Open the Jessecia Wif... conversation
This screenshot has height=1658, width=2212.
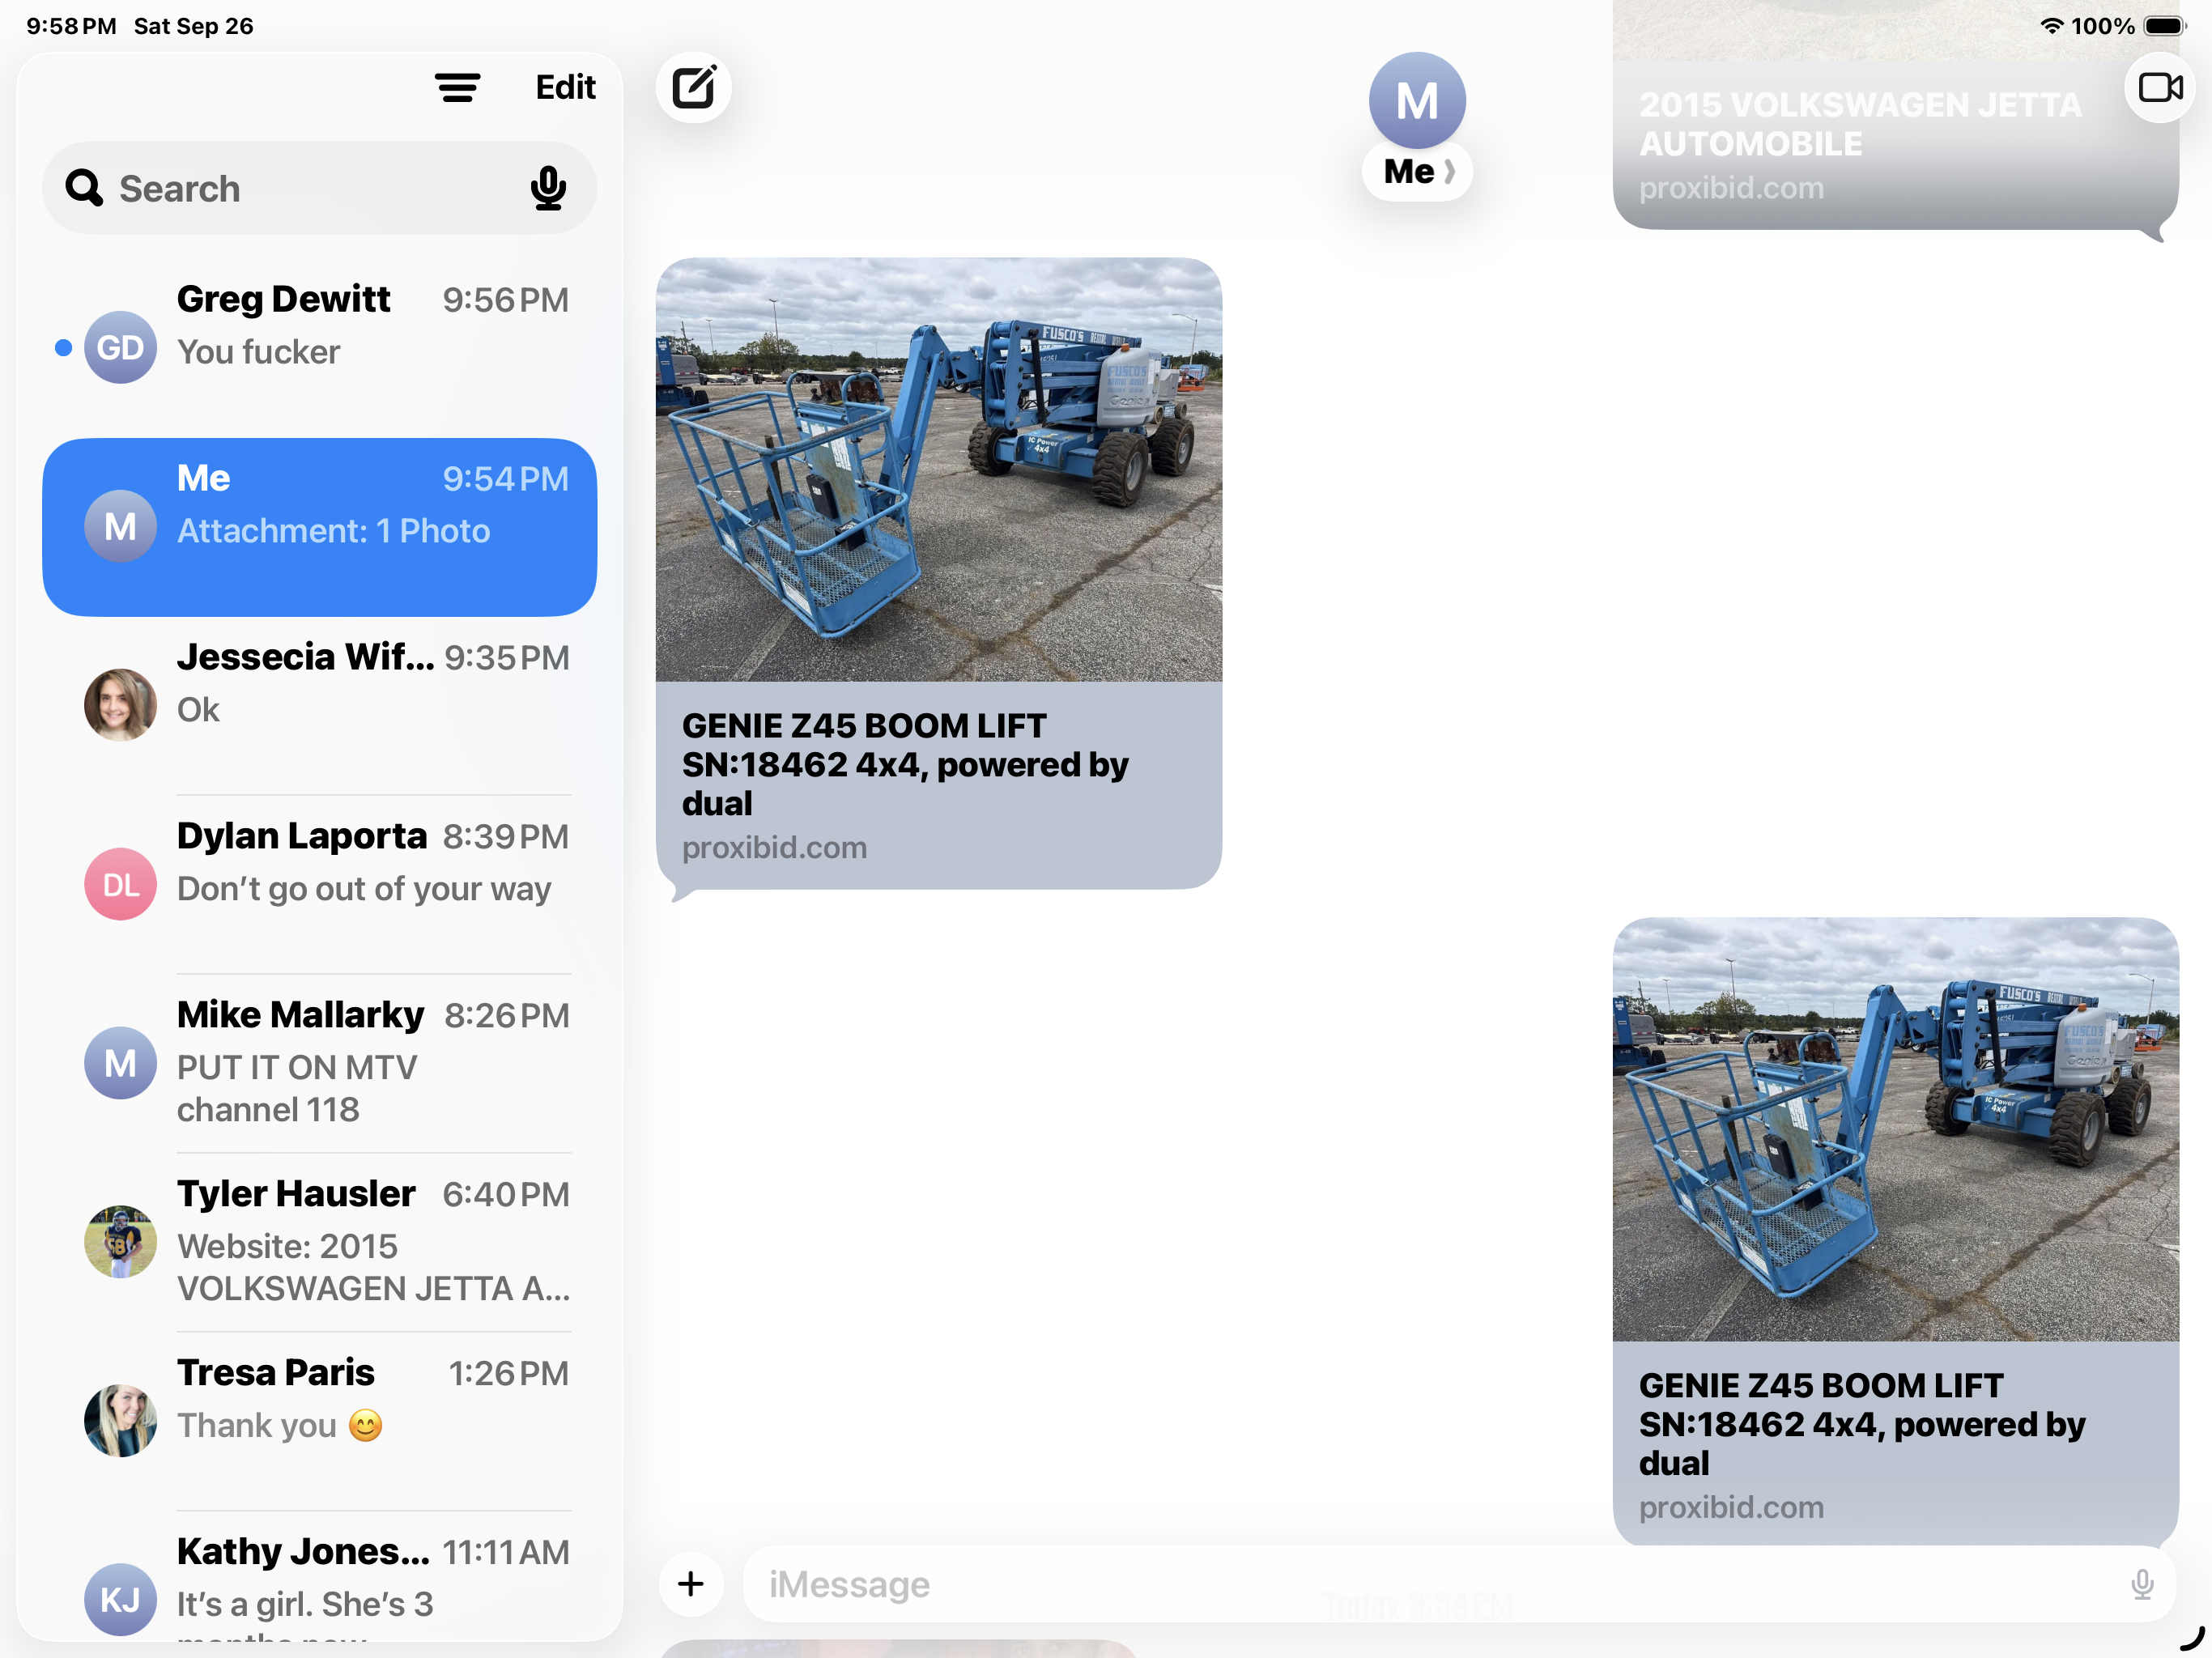(x=319, y=705)
